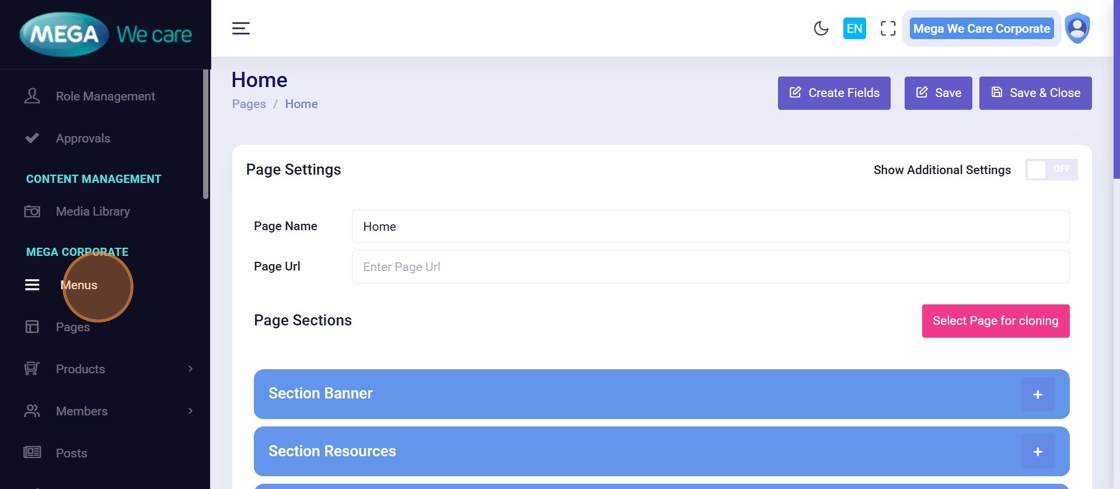Click the Members people icon in sidebar
Screen dimensions: 1120x489
coord(32,411)
